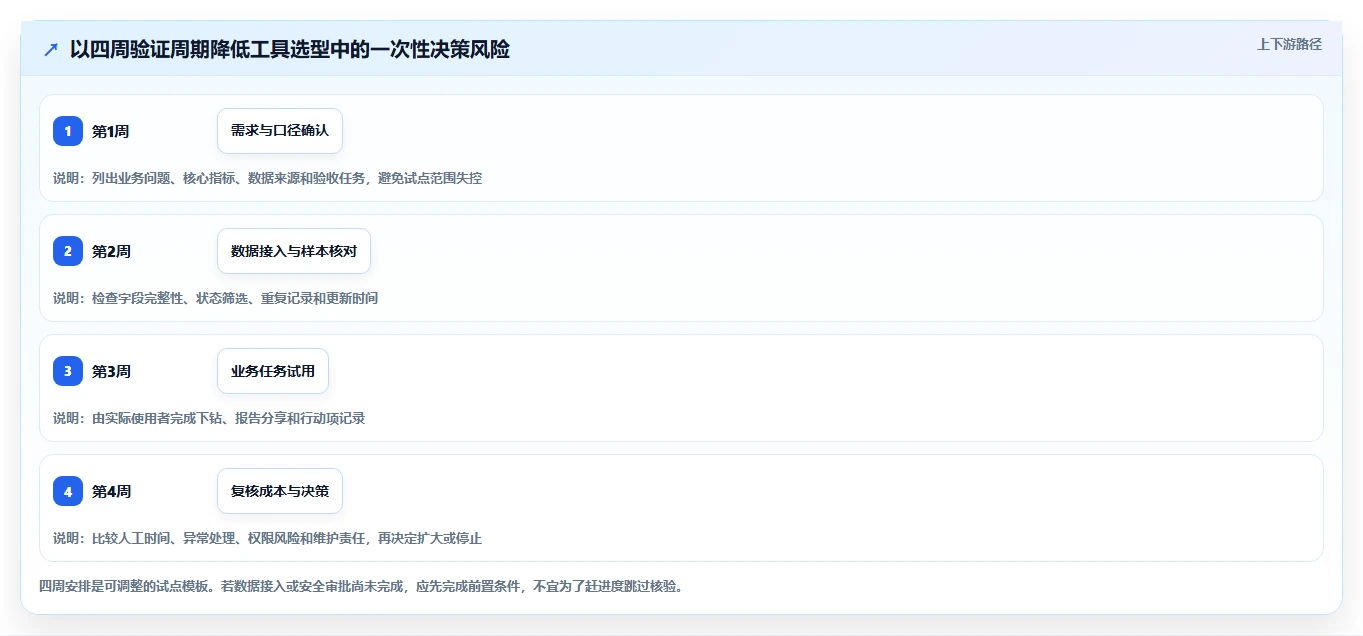The image size is (1363, 636).
Task: Open the 数据接入与样本核对 step chip
Action: [294, 251]
